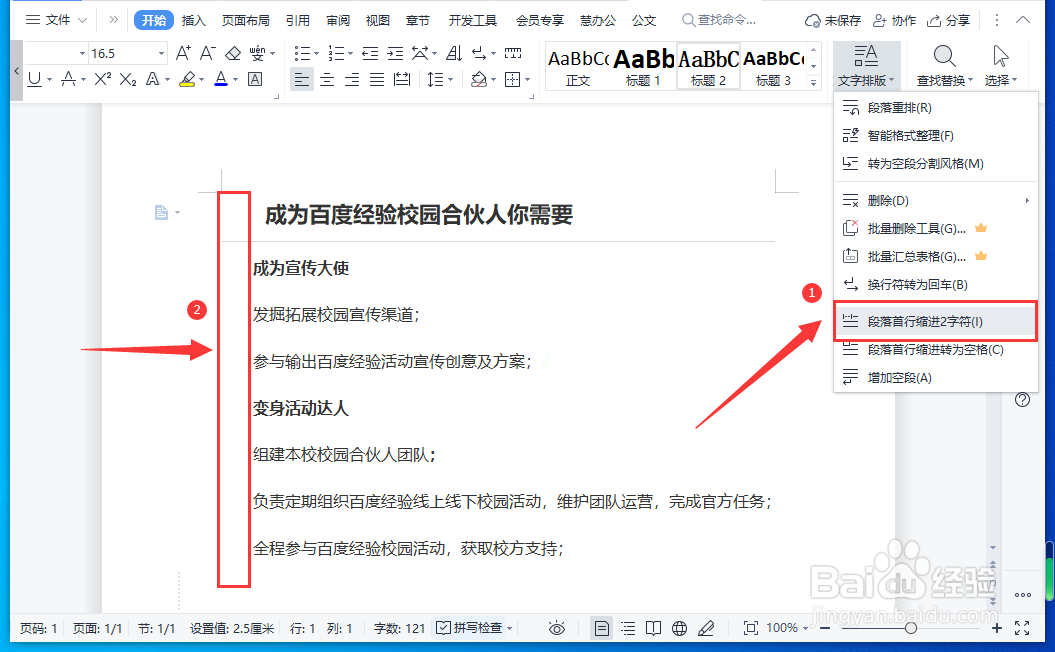Viewport: 1055px width, 652px height.
Task: Center align the text
Action: pyautogui.click(x=327, y=80)
